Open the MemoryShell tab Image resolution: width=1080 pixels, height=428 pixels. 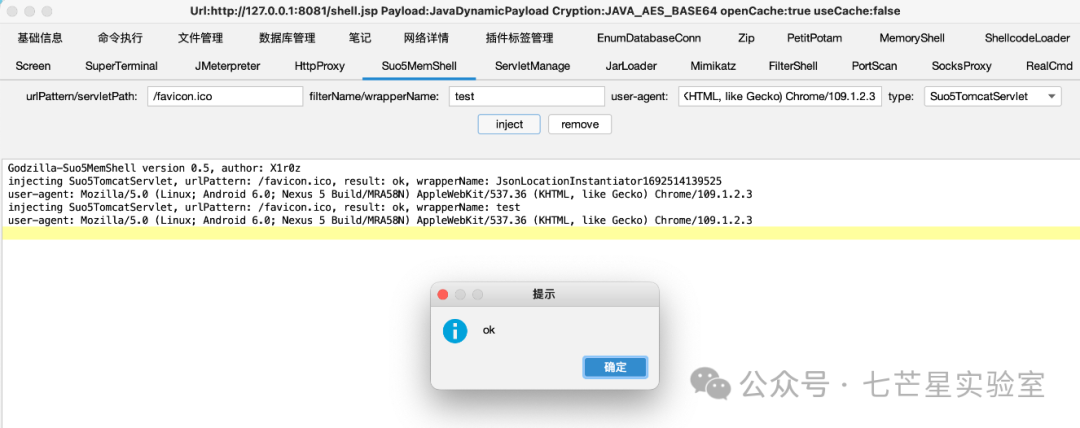tap(912, 38)
